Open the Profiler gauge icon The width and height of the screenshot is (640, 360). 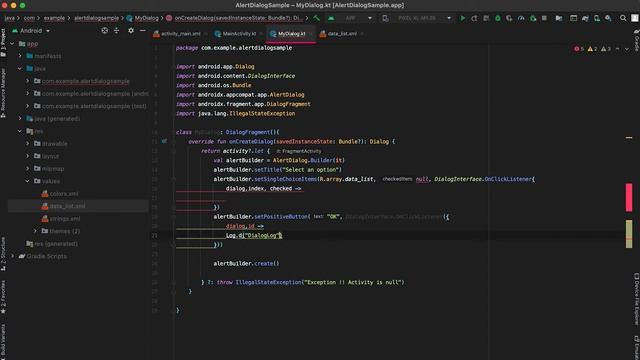[521, 18]
